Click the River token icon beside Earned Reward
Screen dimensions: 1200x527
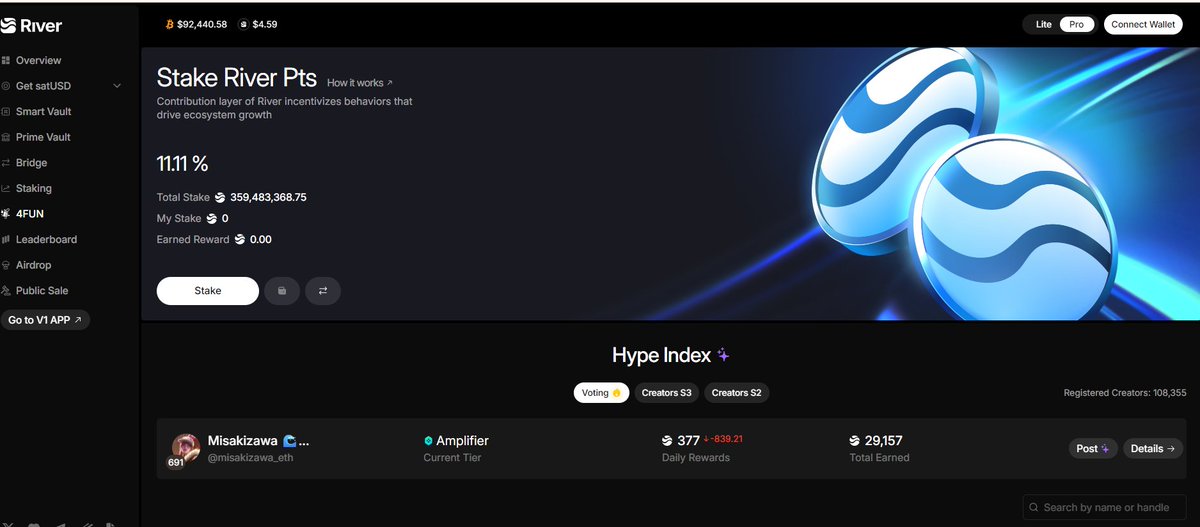[240, 239]
